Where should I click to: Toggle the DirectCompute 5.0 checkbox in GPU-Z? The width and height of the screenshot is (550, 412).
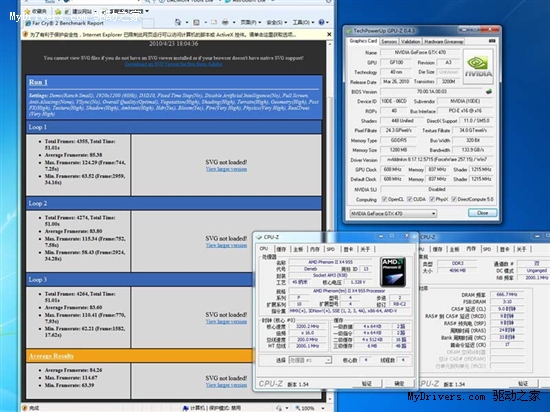tap(454, 199)
